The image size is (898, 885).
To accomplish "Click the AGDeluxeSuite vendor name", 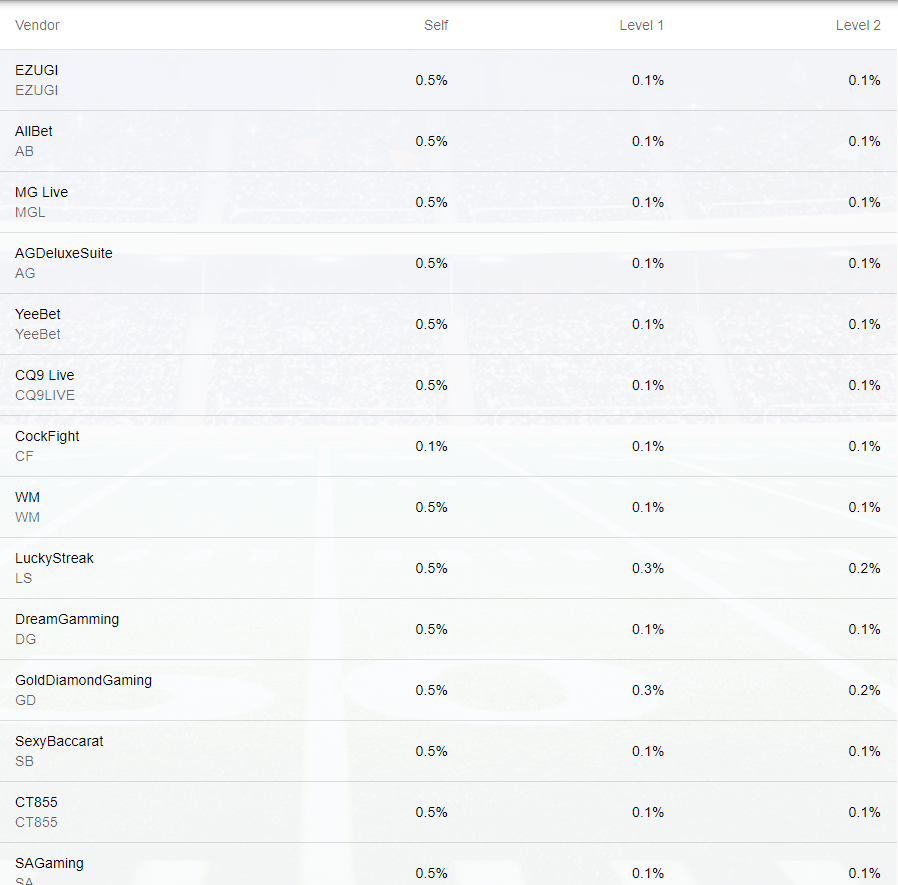I will click(x=64, y=253).
